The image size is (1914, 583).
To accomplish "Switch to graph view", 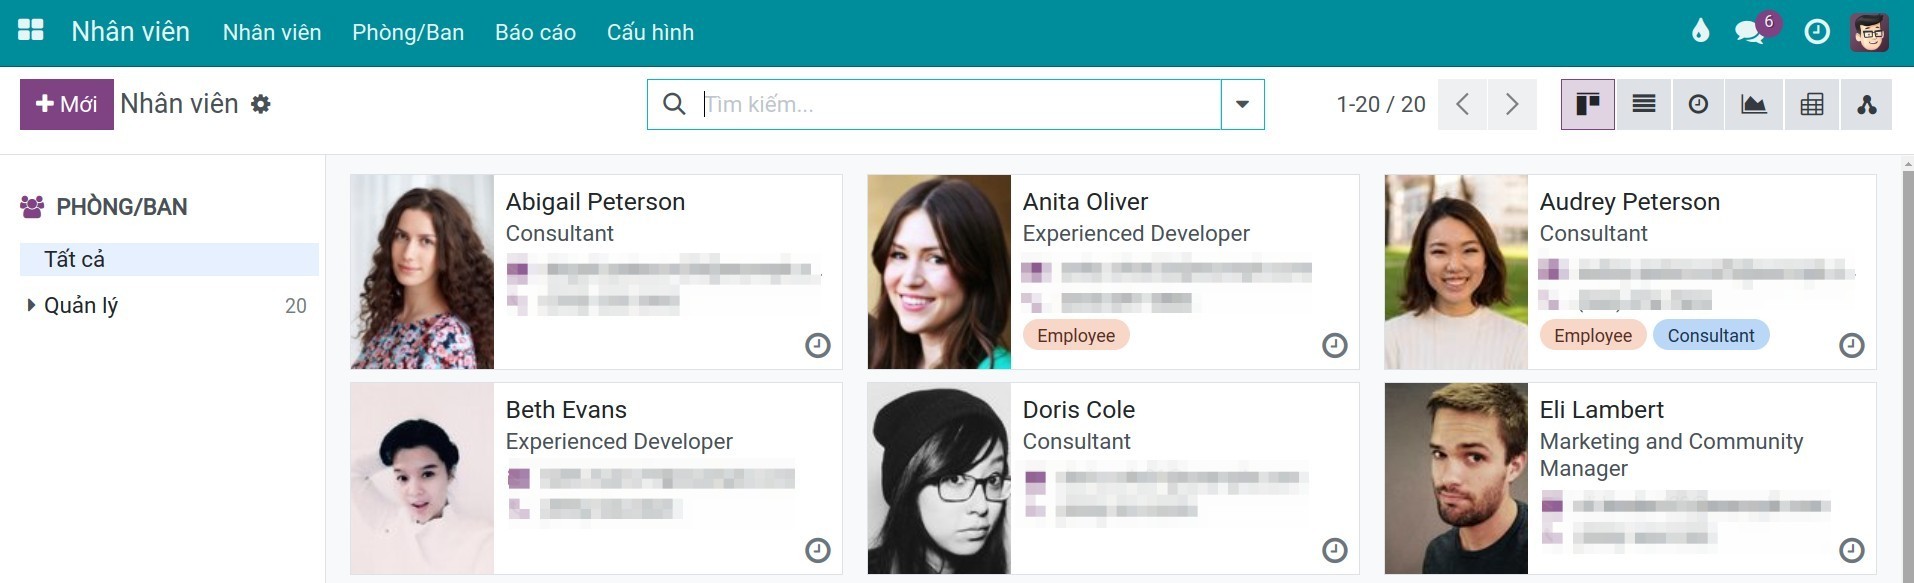I will 1754,104.
